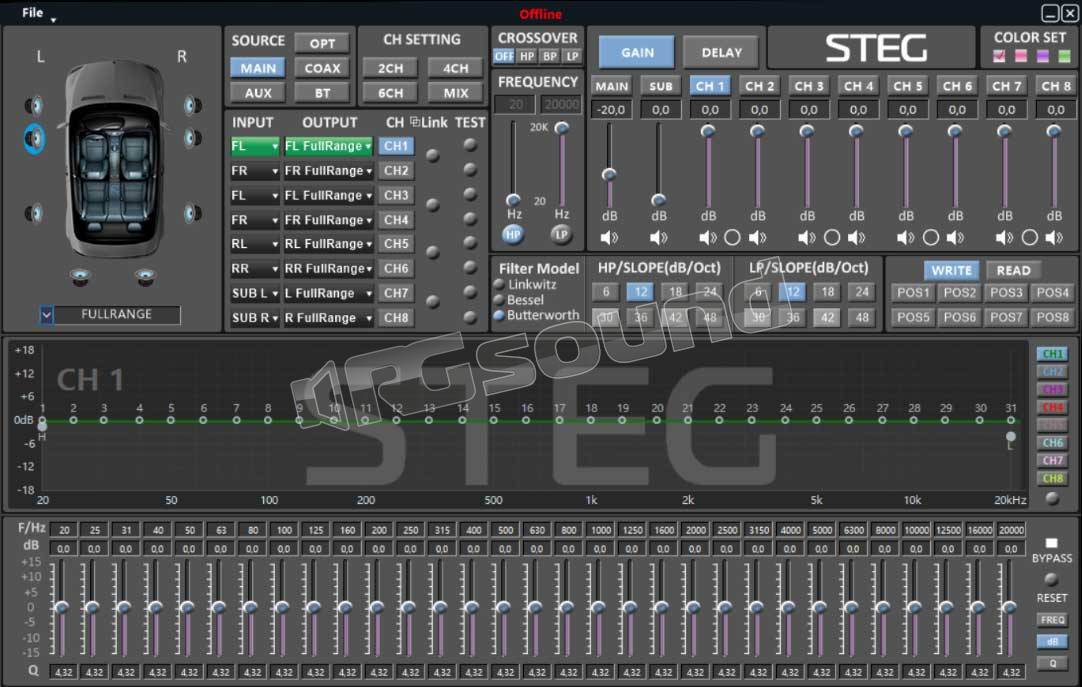Open the FL input dropdown for CH1
Image resolution: width=1082 pixels, height=687 pixels.
255,146
